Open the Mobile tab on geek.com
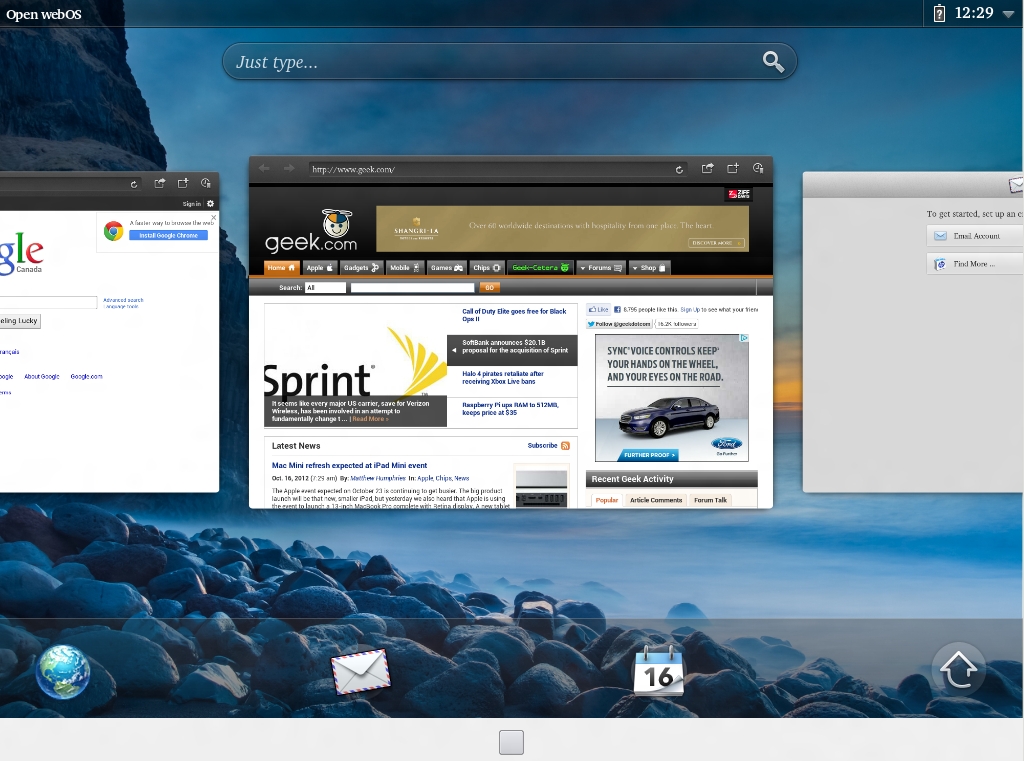The image size is (1024, 761). (x=404, y=268)
